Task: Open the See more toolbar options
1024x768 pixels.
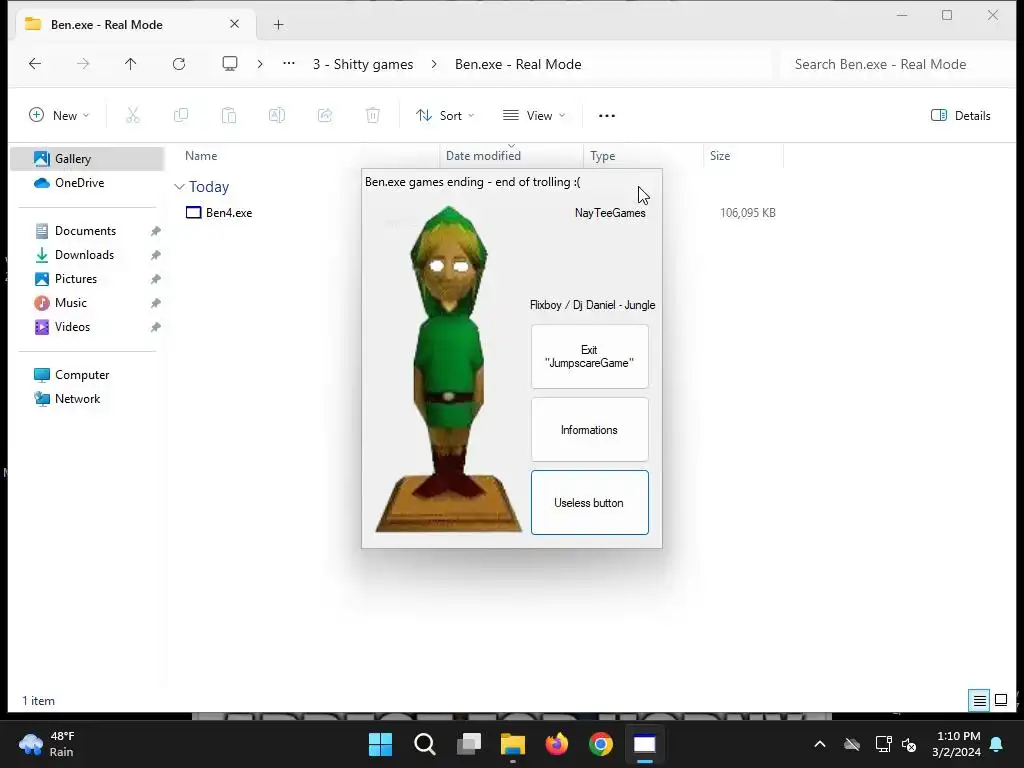Action: click(x=607, y=116)
